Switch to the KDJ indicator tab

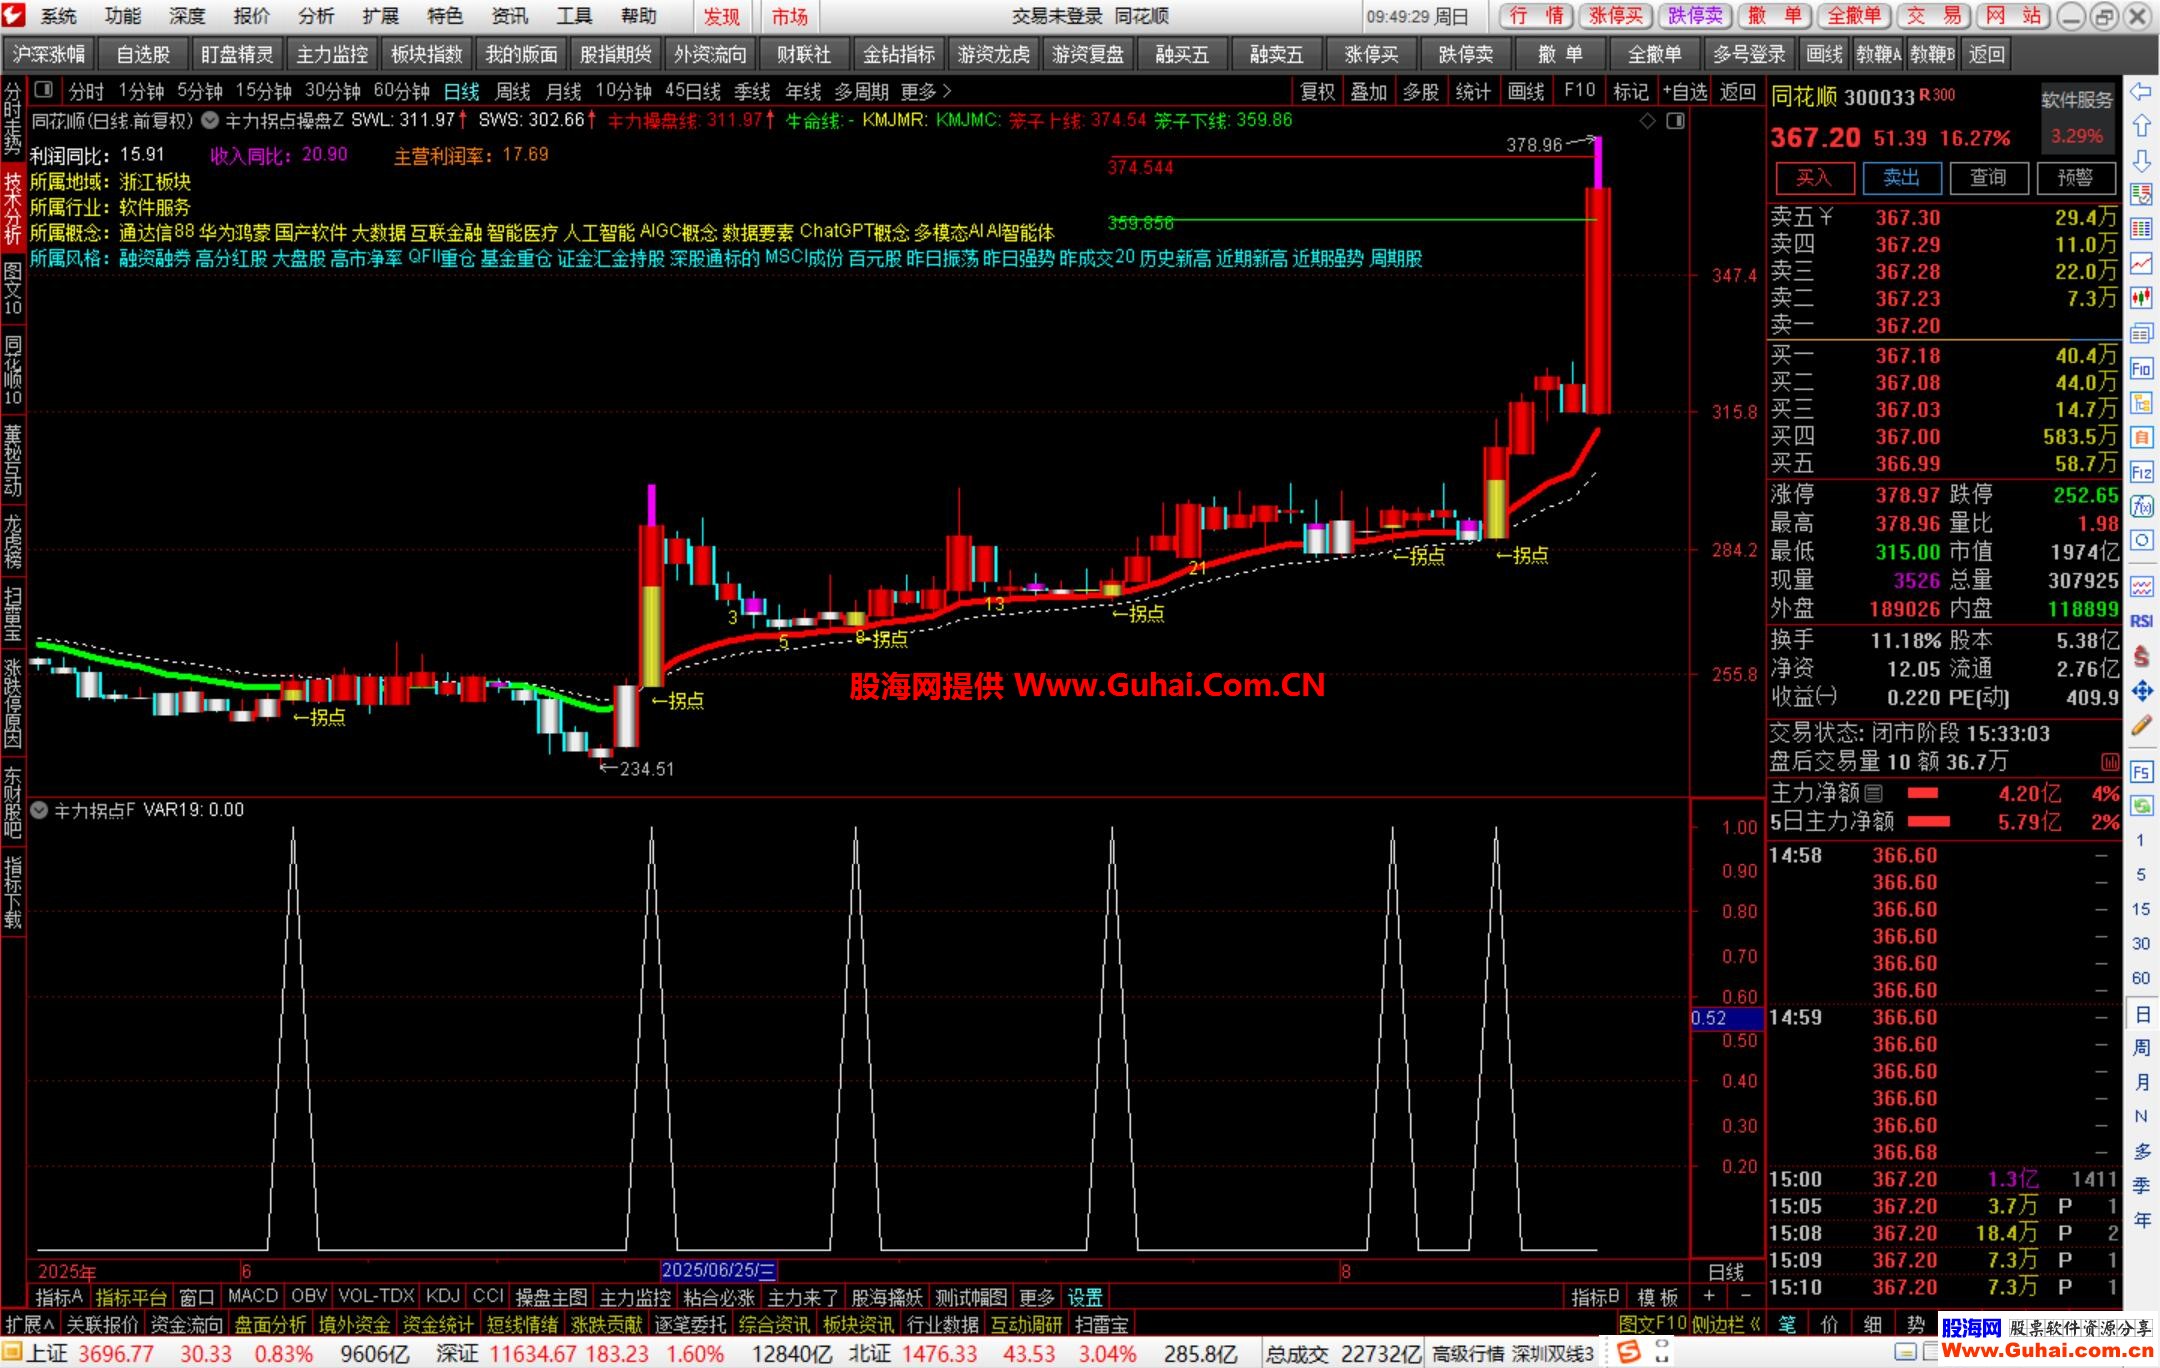(x=443, y=1296)
